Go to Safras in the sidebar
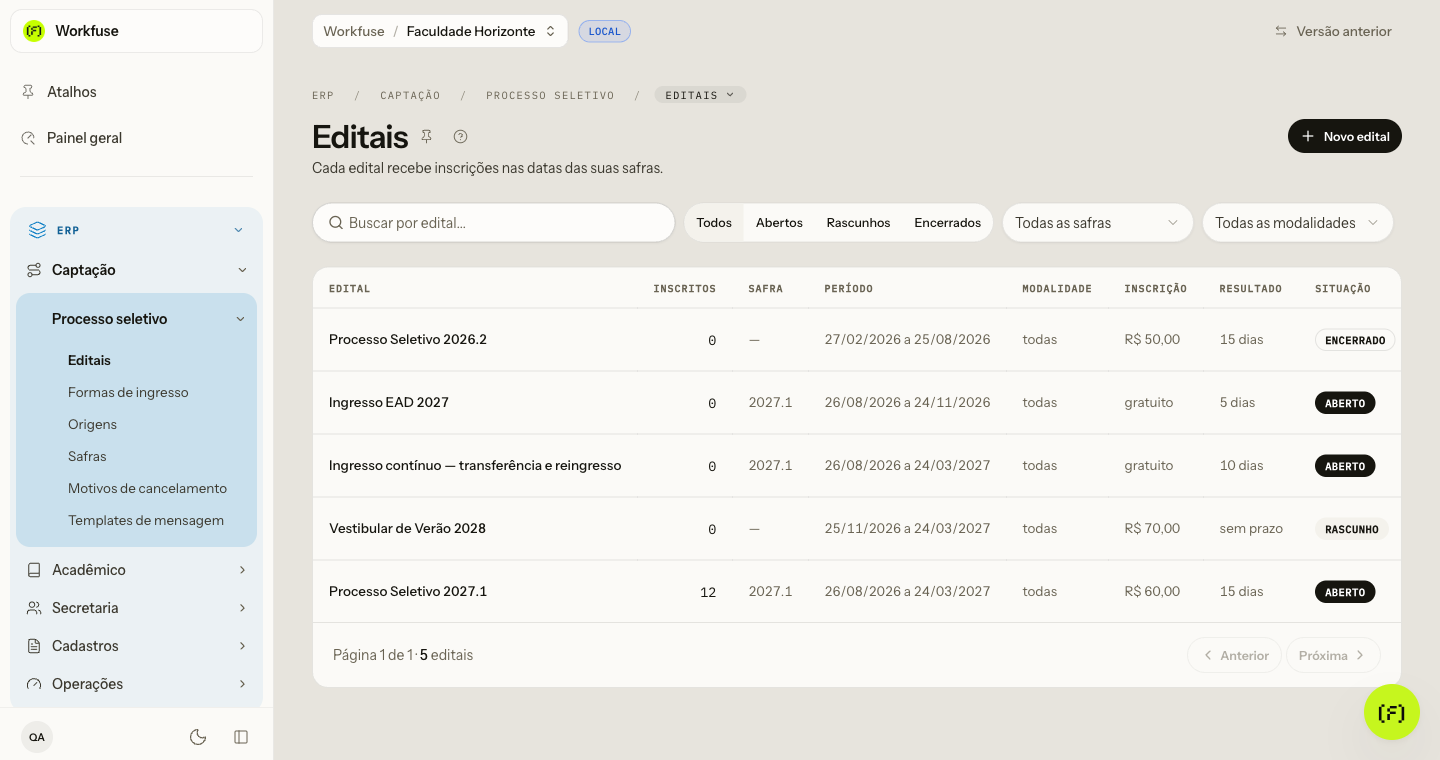1440x760 pixels. click(x=87, y=456)
